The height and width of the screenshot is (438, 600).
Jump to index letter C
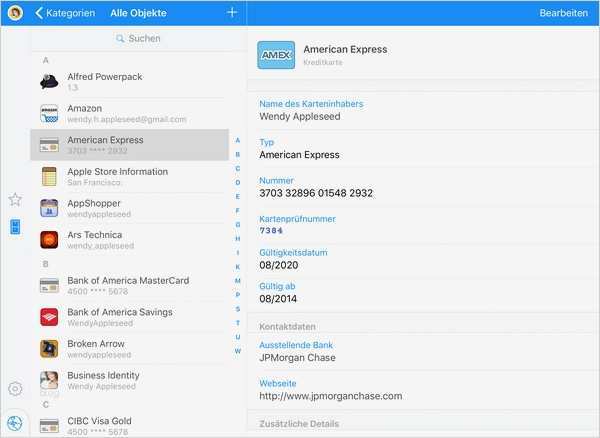tap(238, 169)
